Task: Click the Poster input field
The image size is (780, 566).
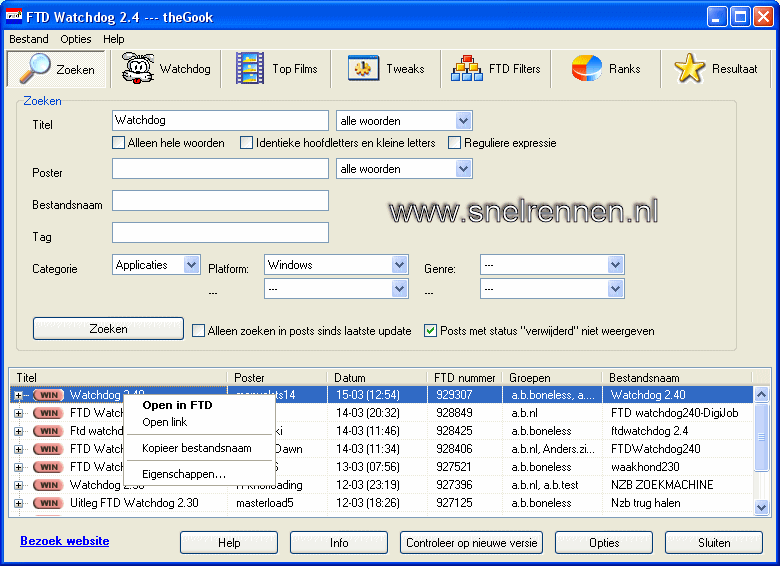Action: (x=220, y=169)
